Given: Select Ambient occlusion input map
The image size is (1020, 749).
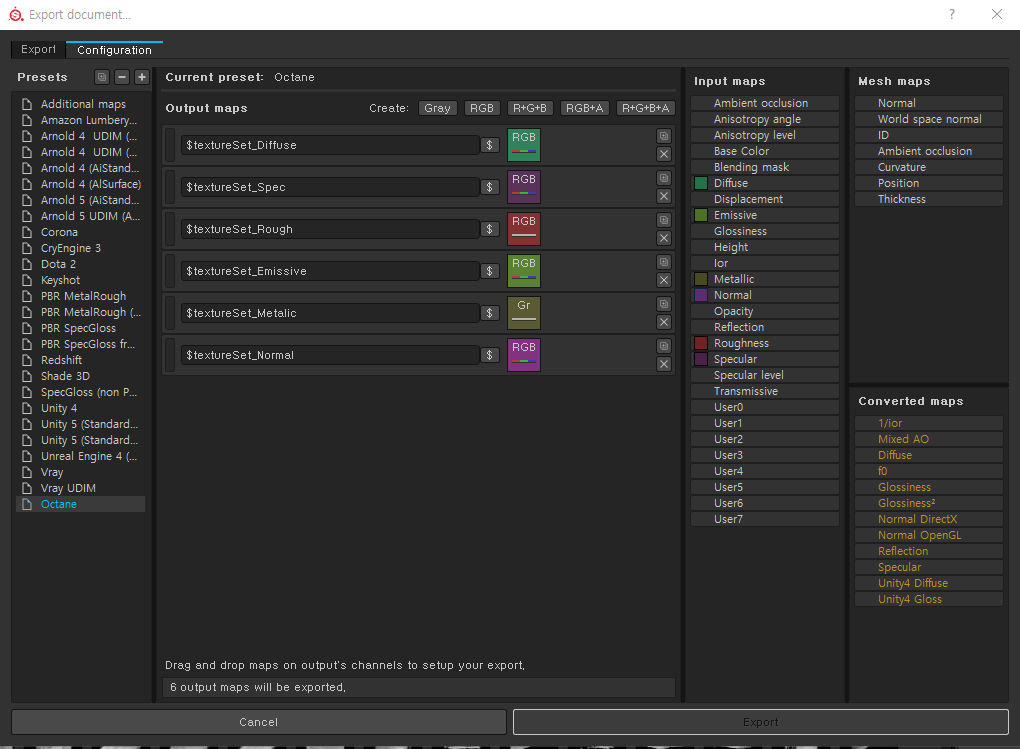Looking at the screenshot, I should (x=765, y=103).
